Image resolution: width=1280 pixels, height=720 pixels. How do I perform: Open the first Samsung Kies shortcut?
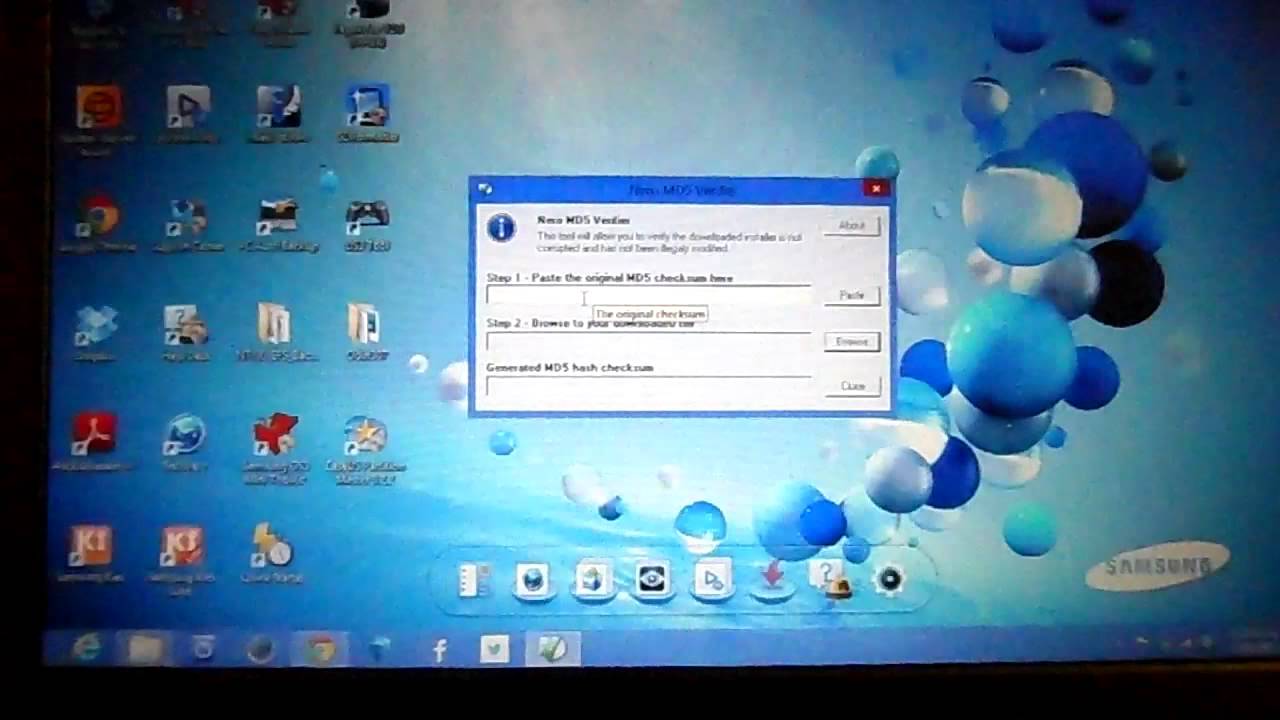coord(91,547)
